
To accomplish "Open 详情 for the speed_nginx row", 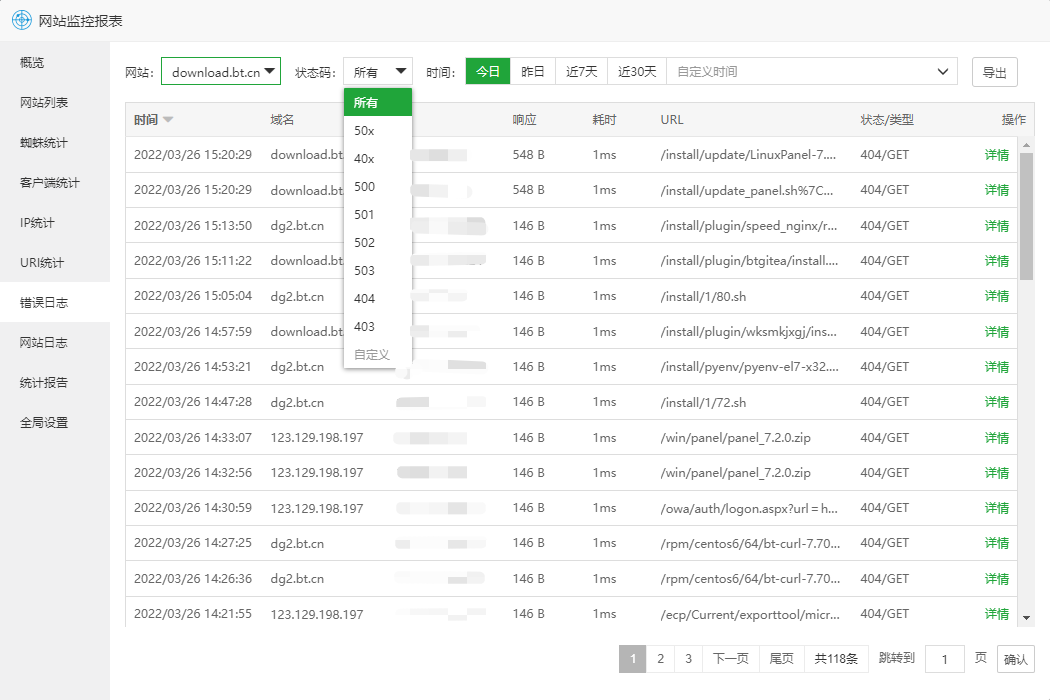I will pyautogui.click(x=996, y=226).
